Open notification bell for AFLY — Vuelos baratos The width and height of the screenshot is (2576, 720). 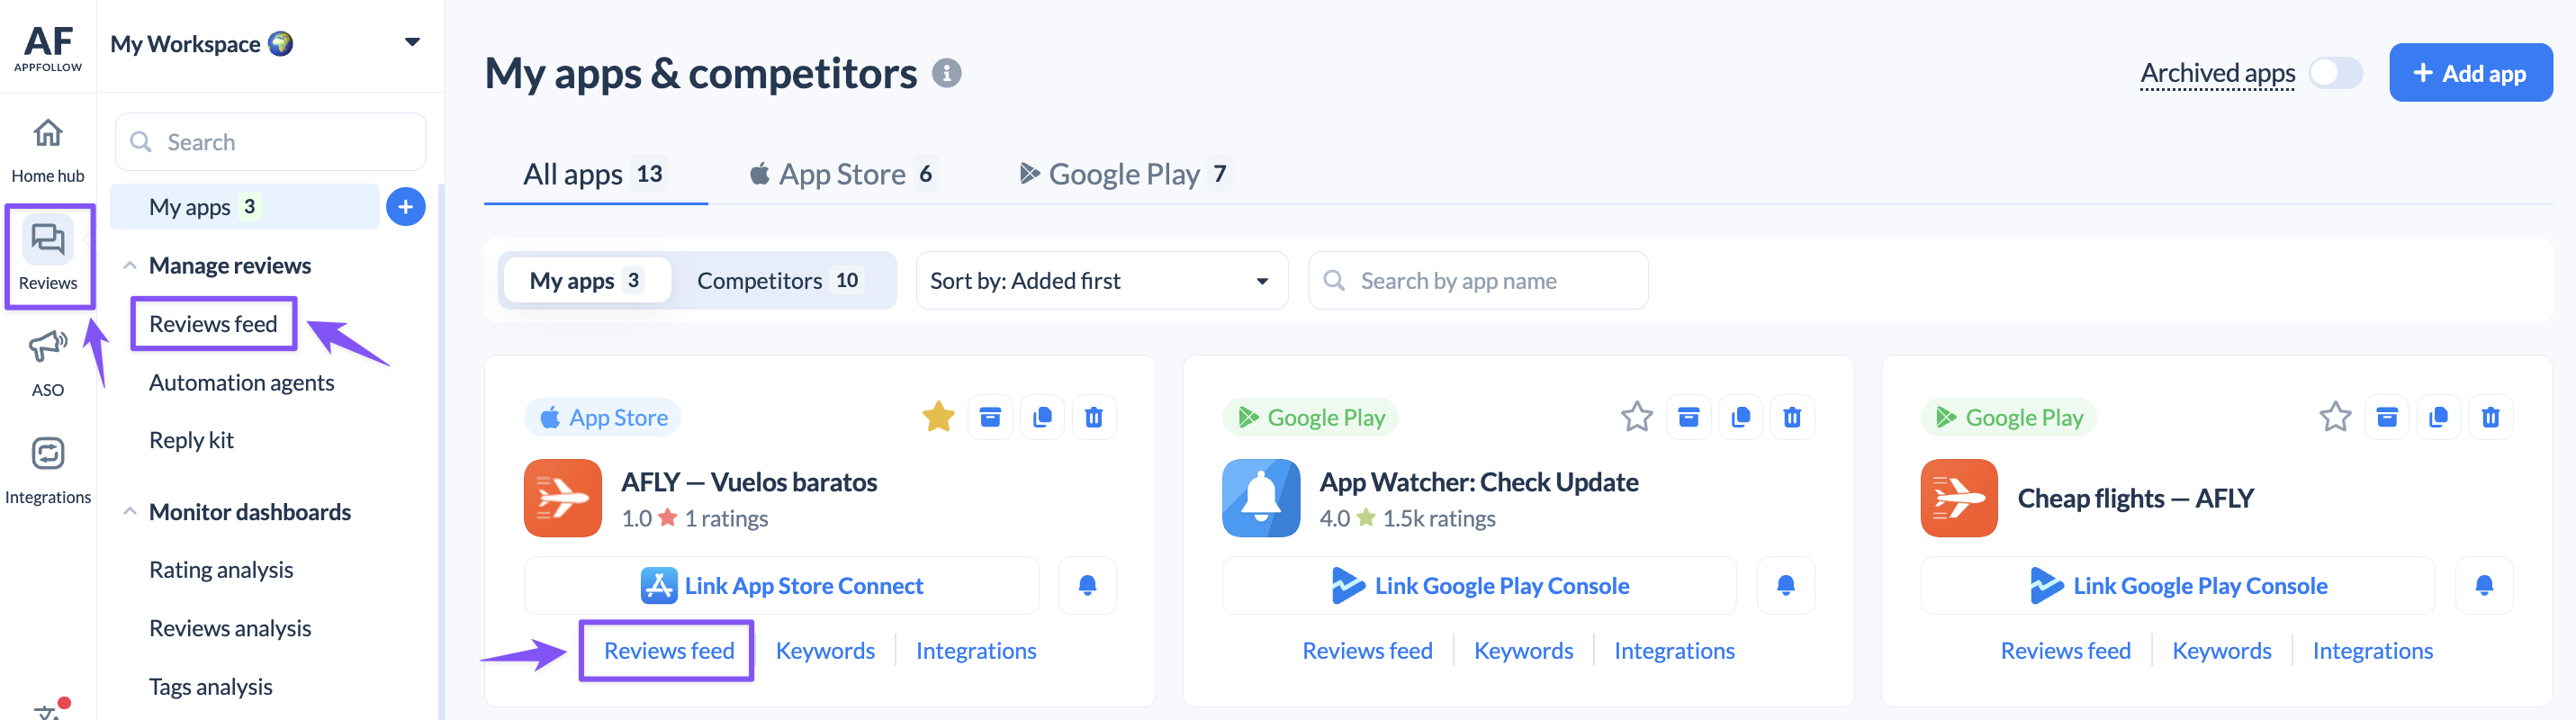point(1087,585)
